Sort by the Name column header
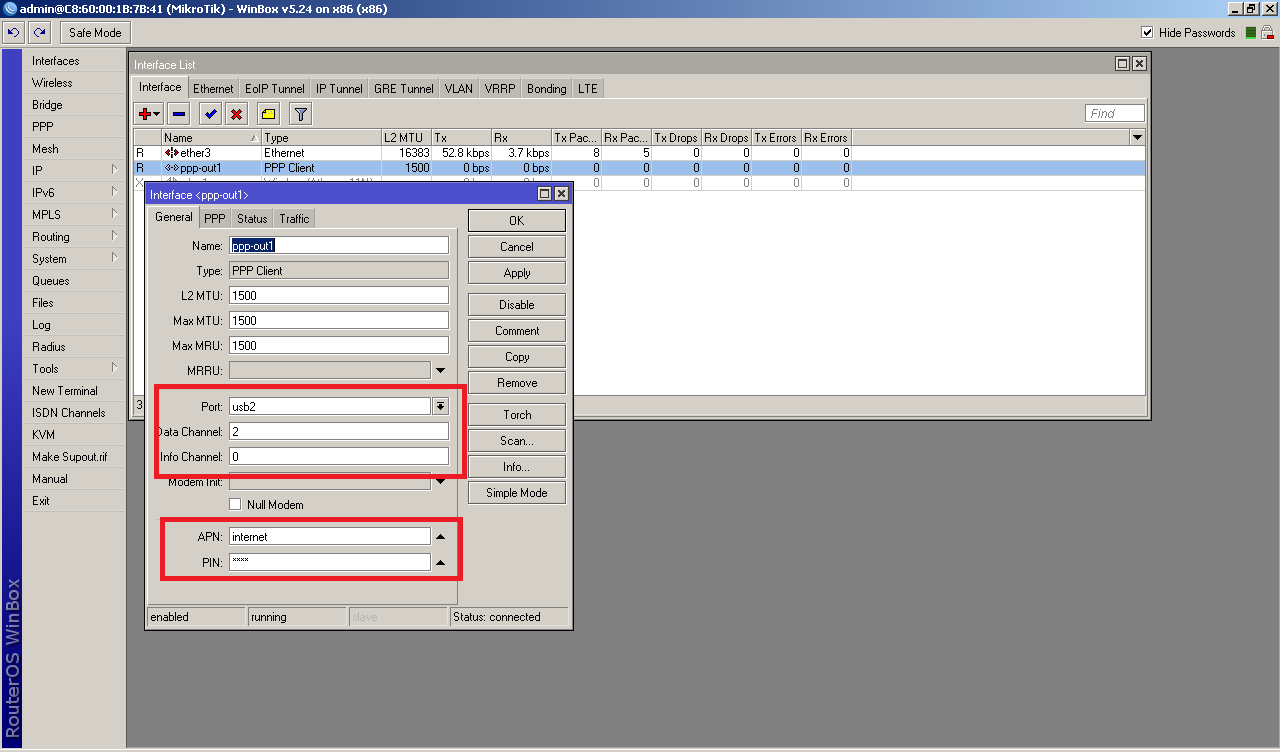Screen dimensions: 1280x752 click(211, 138)
